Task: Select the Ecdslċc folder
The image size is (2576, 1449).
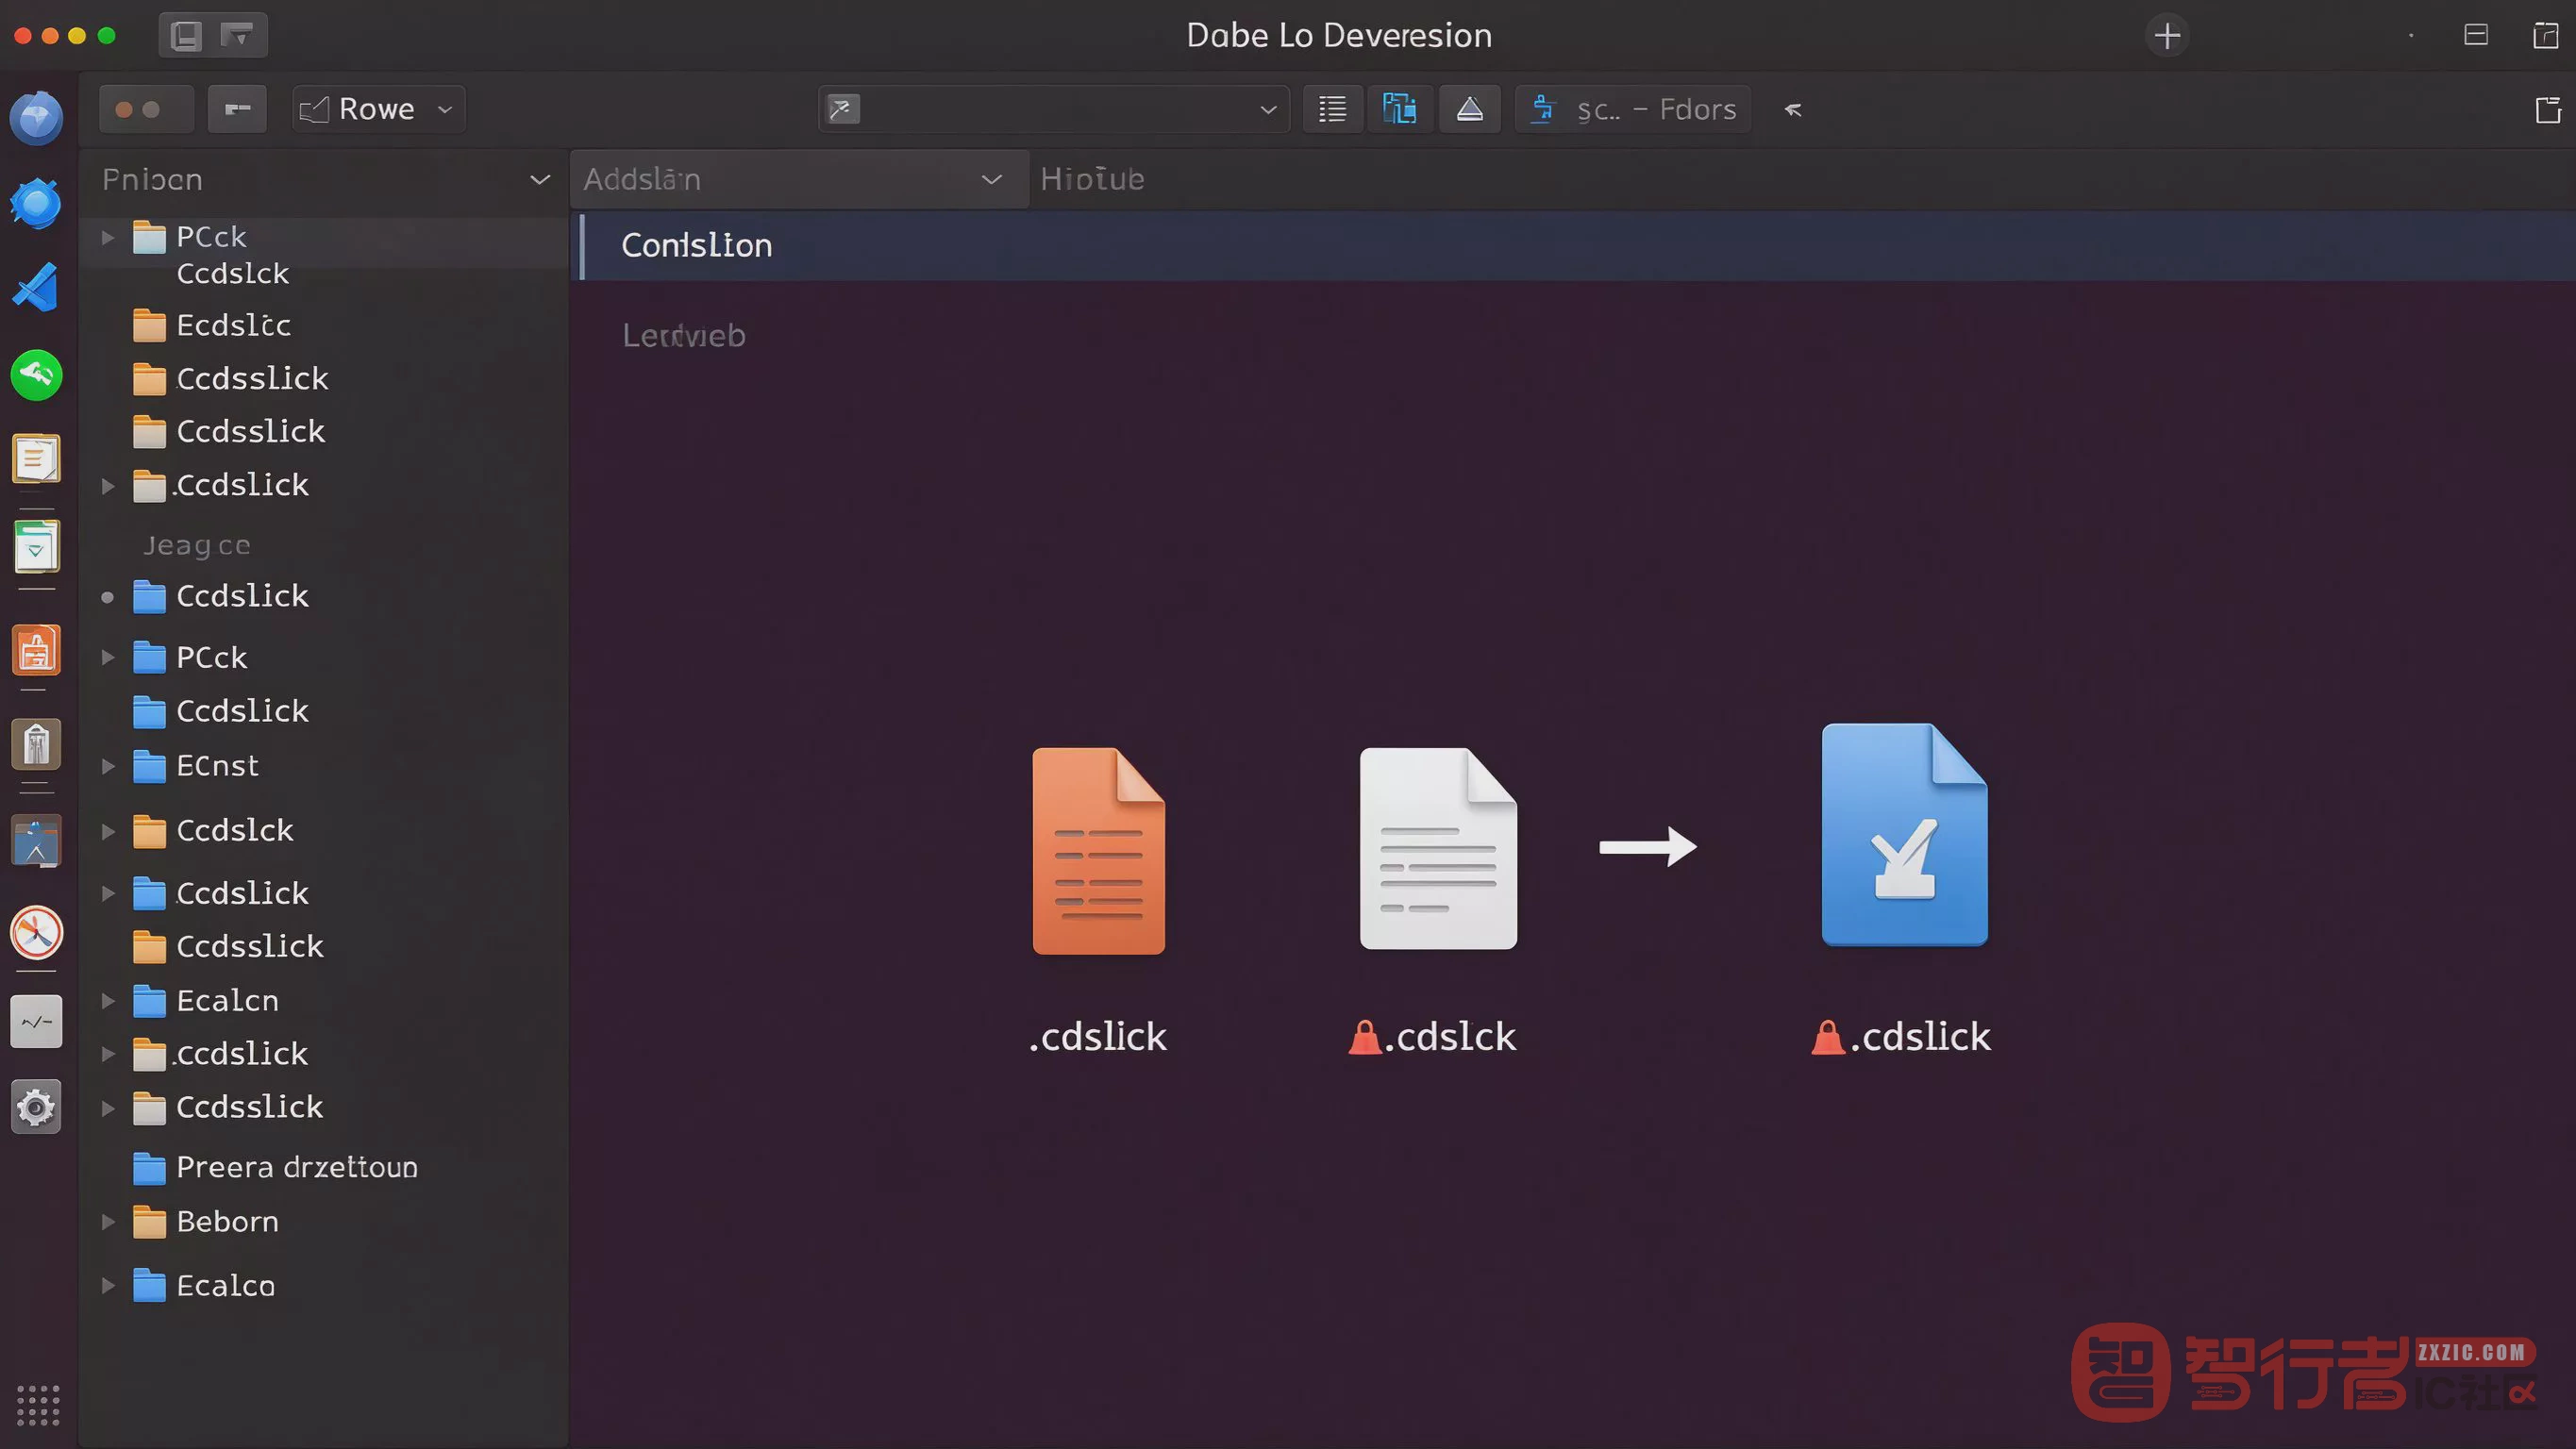Action: (212, 326)
